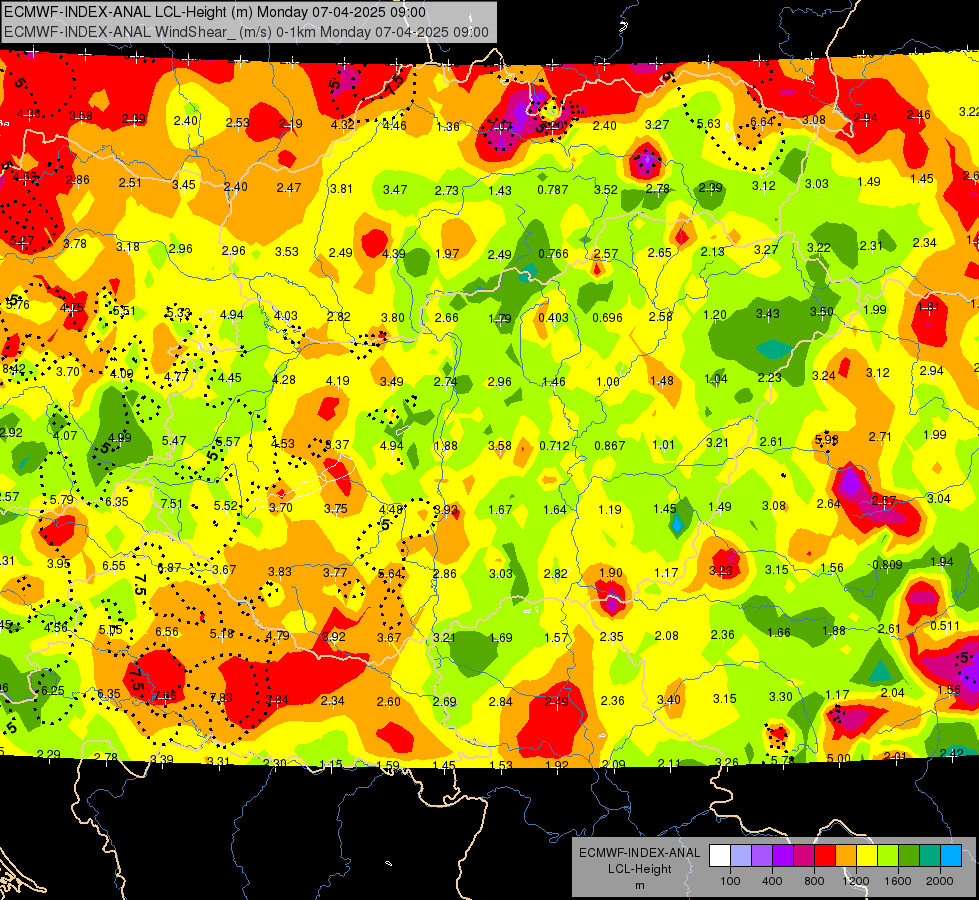Click the grid value '4.99'
This screenshot has width=979, height=900.
click(119, 437)
